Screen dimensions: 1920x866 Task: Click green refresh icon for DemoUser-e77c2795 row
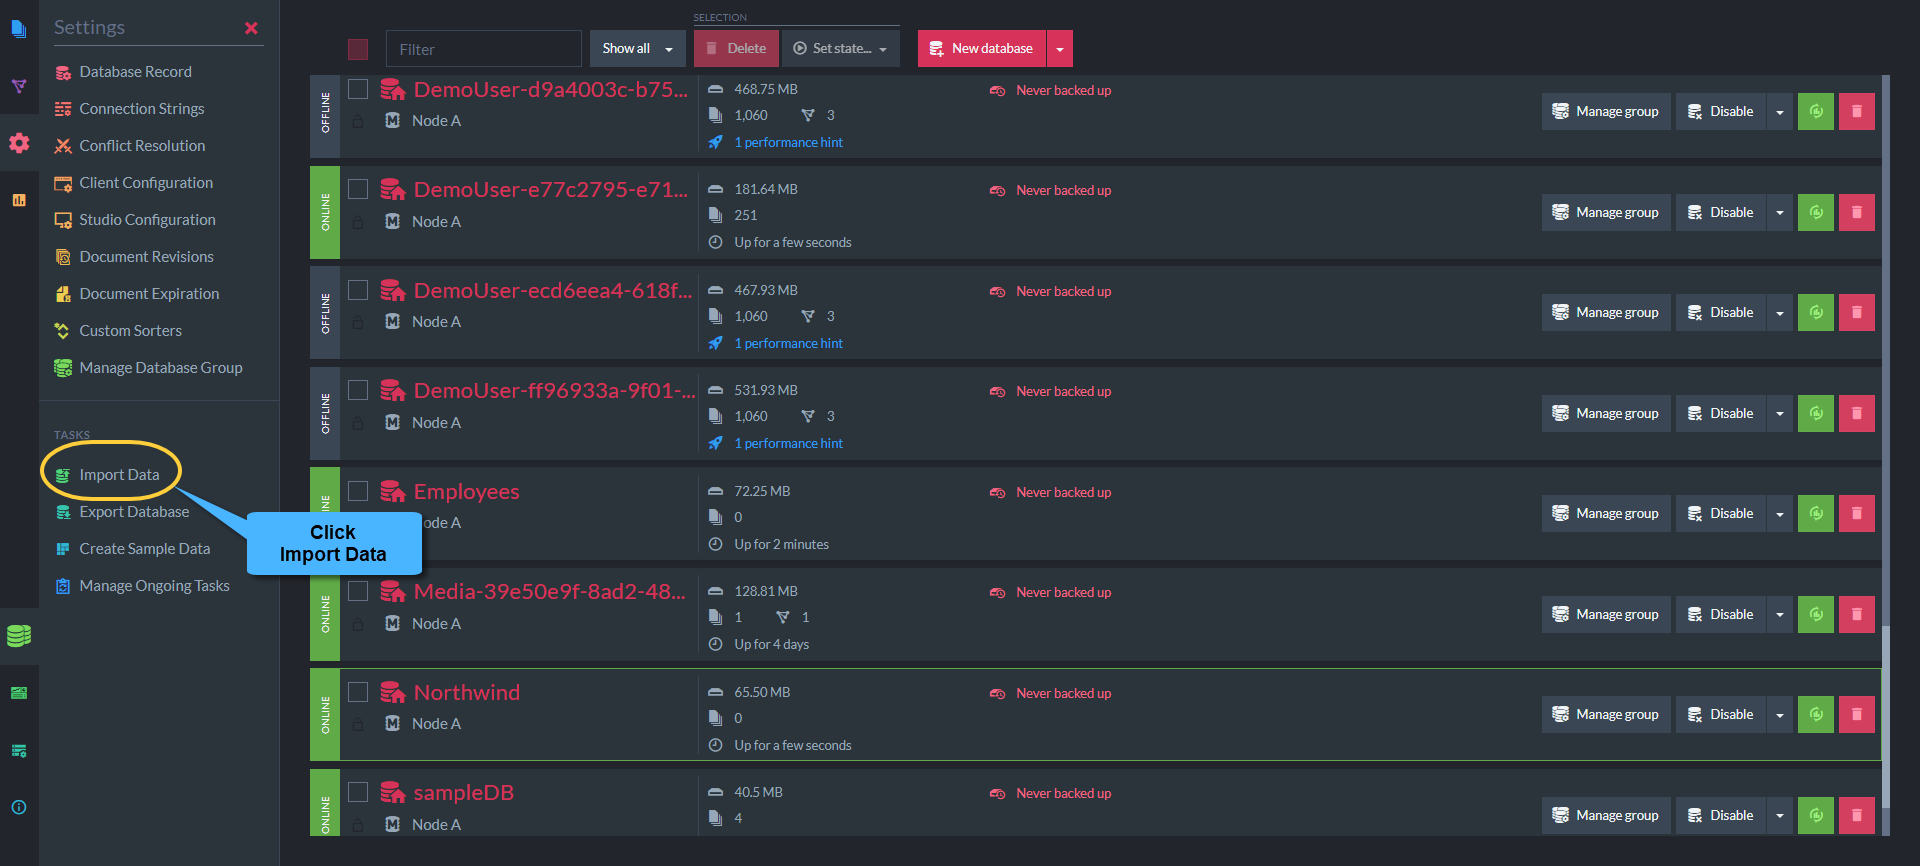pos(1816,212)
